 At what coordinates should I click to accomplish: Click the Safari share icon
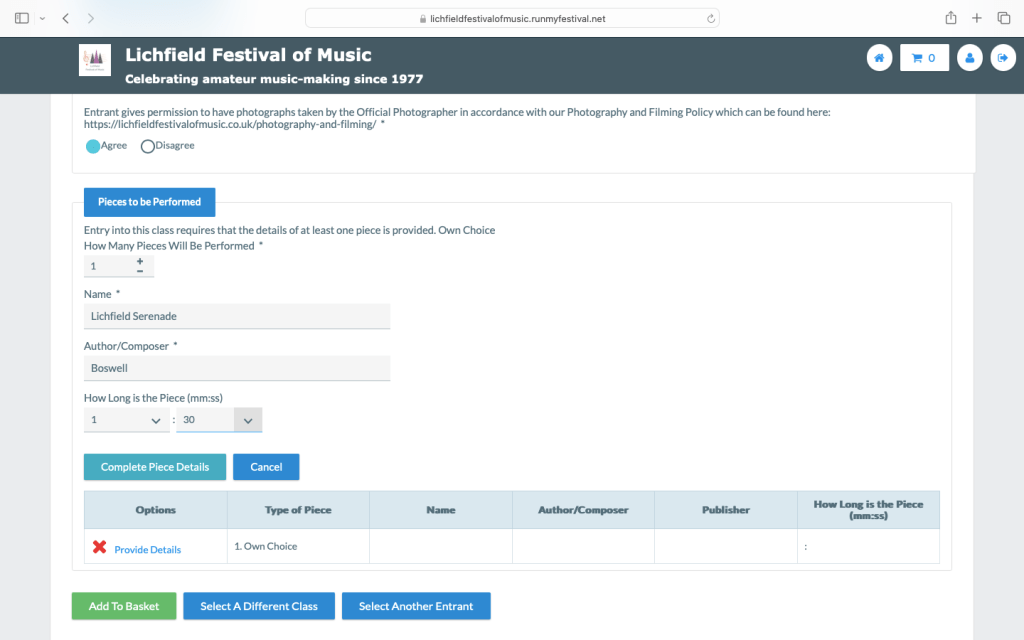(951, 18)
